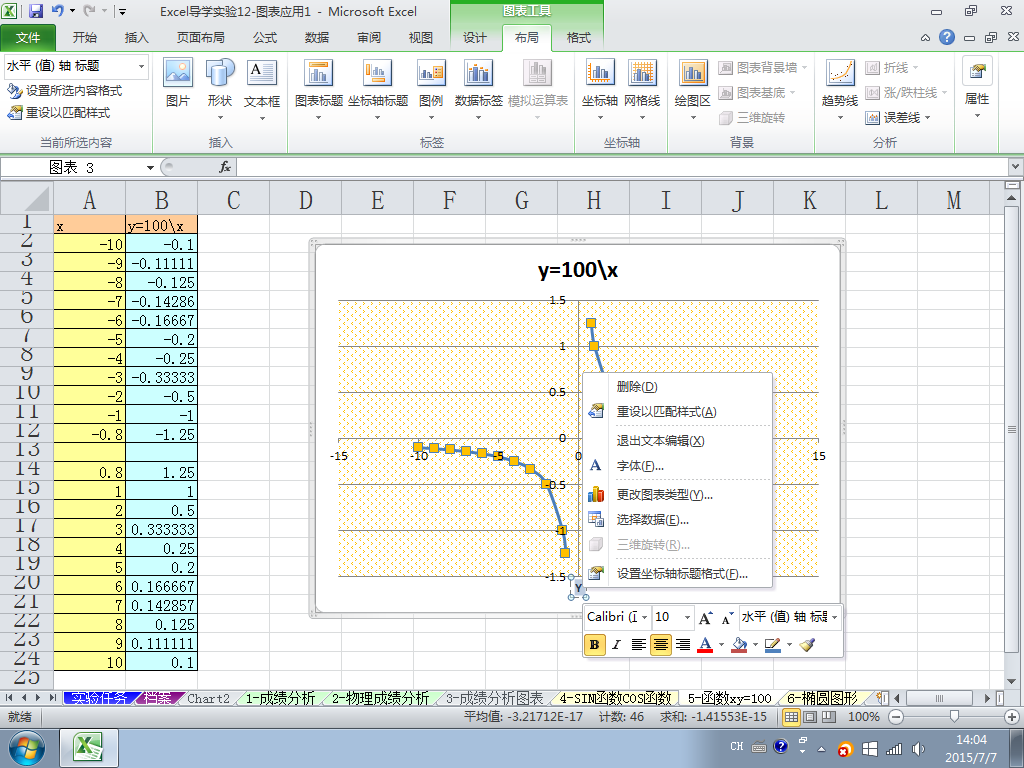Screen dimensions: 1024x768
Task: Click the red font color A swatch
Action: 705,645
